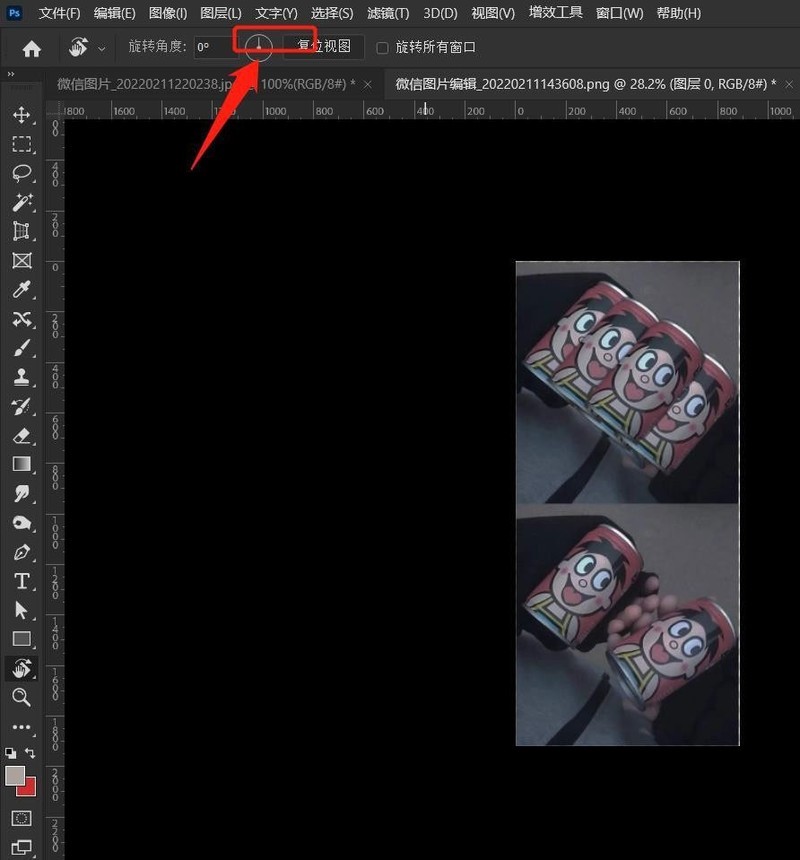The image size is (800, 860).
Task: Open the red background color swatch
Action: point(28,787)
